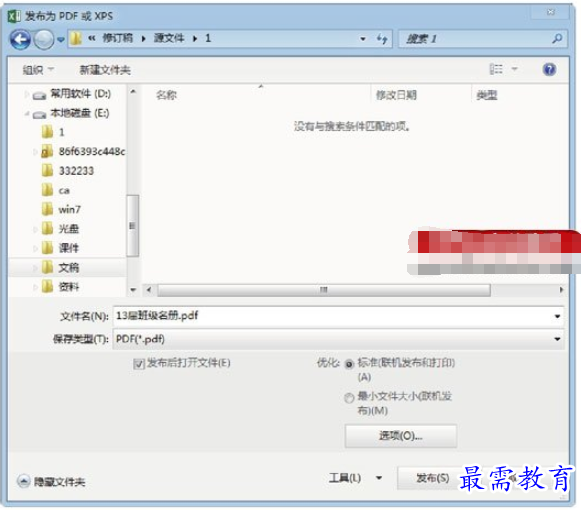Collapse the 本地磁盘 (E:) tree node
The width and height of the screenshot is (581, 510).
coord(27,113)
